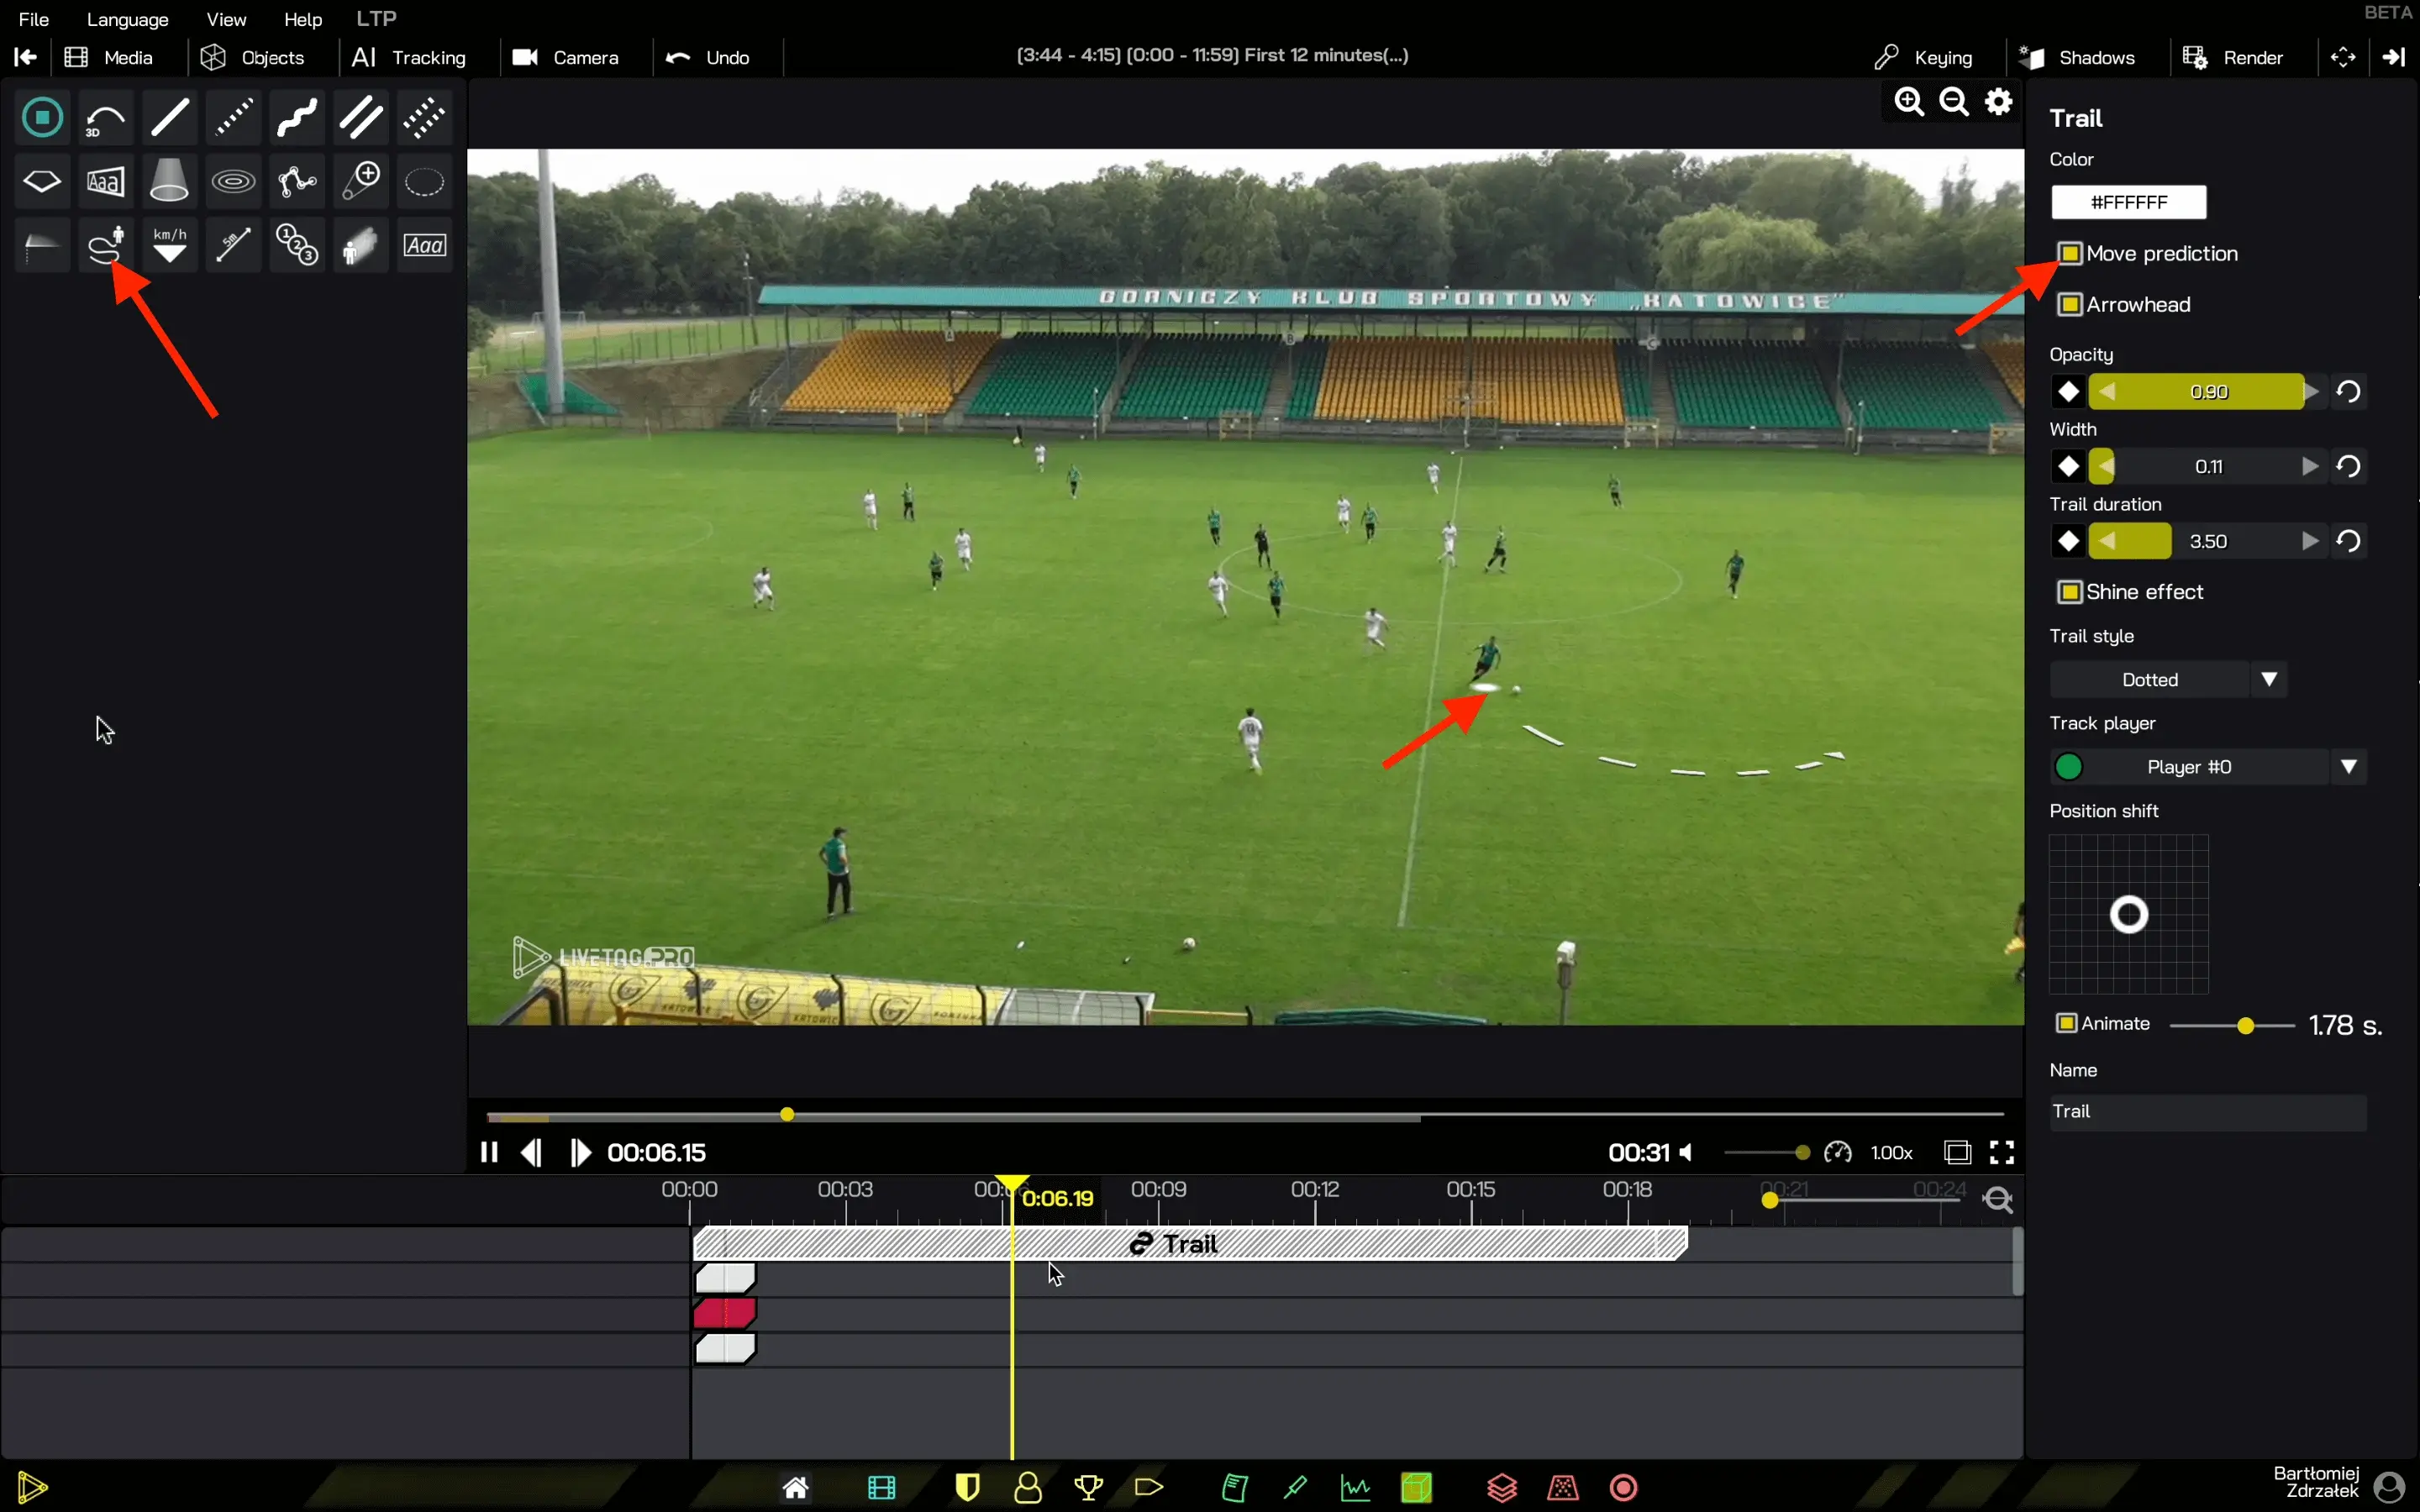Image resolution: width=2420 pixels, height=1512 pixels.
Task: Disable the Shine effect checkbox
Action: click(x=2068, y=591)
